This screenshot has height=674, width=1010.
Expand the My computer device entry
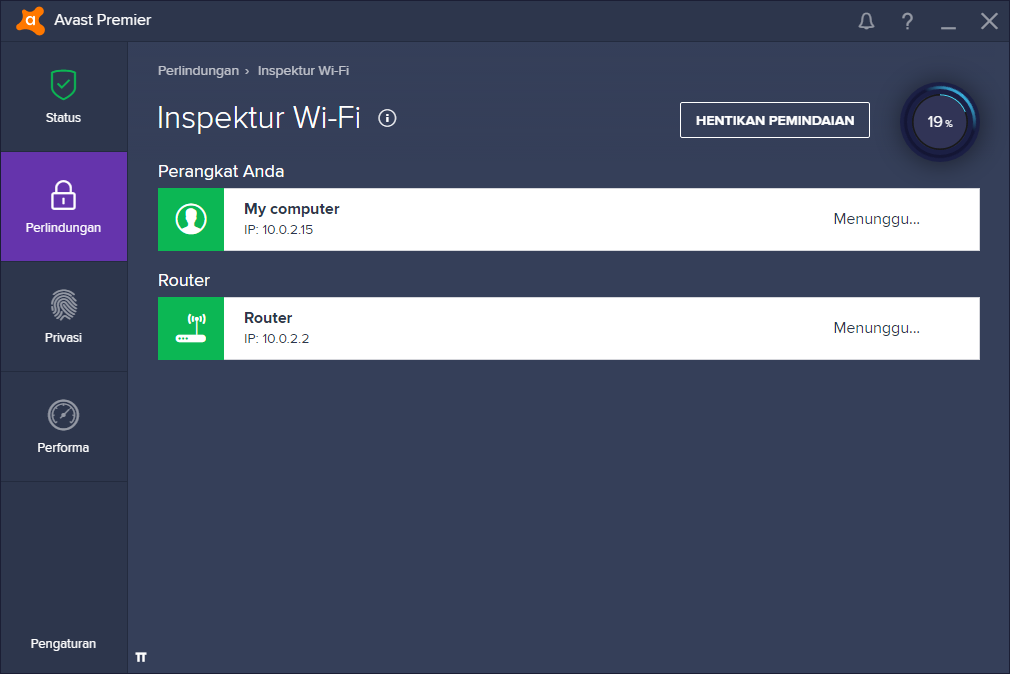(x=570, y=219)
